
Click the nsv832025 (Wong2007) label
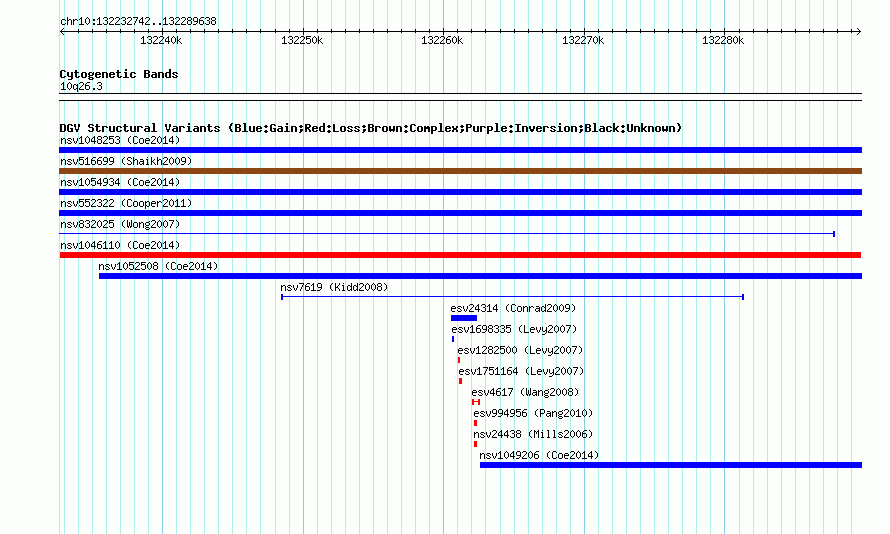[120, 224]
